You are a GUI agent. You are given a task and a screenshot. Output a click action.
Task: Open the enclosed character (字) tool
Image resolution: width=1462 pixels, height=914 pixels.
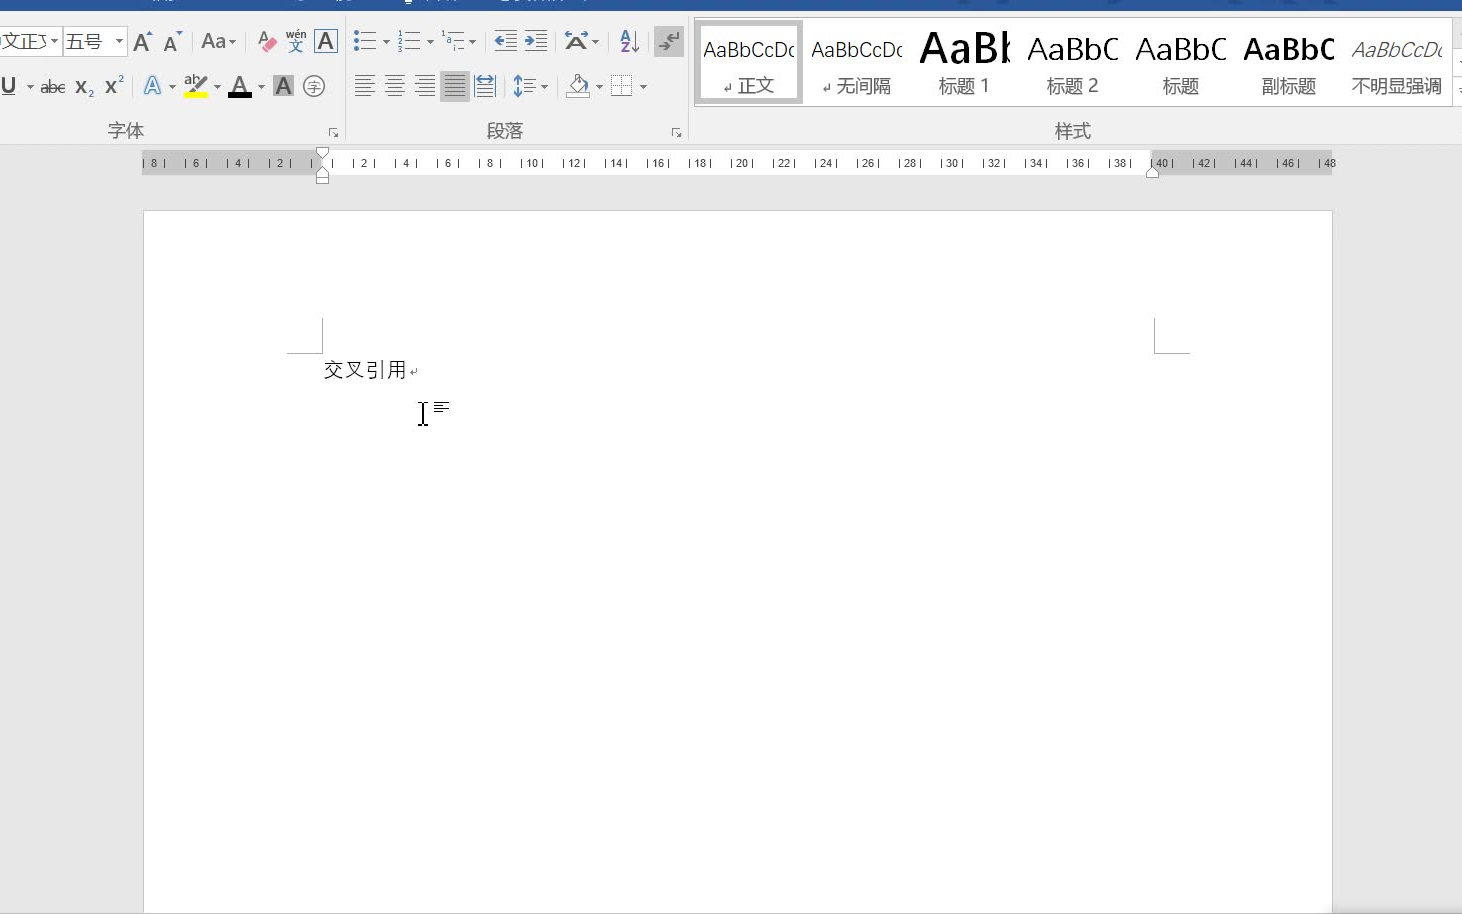[314, 86]
